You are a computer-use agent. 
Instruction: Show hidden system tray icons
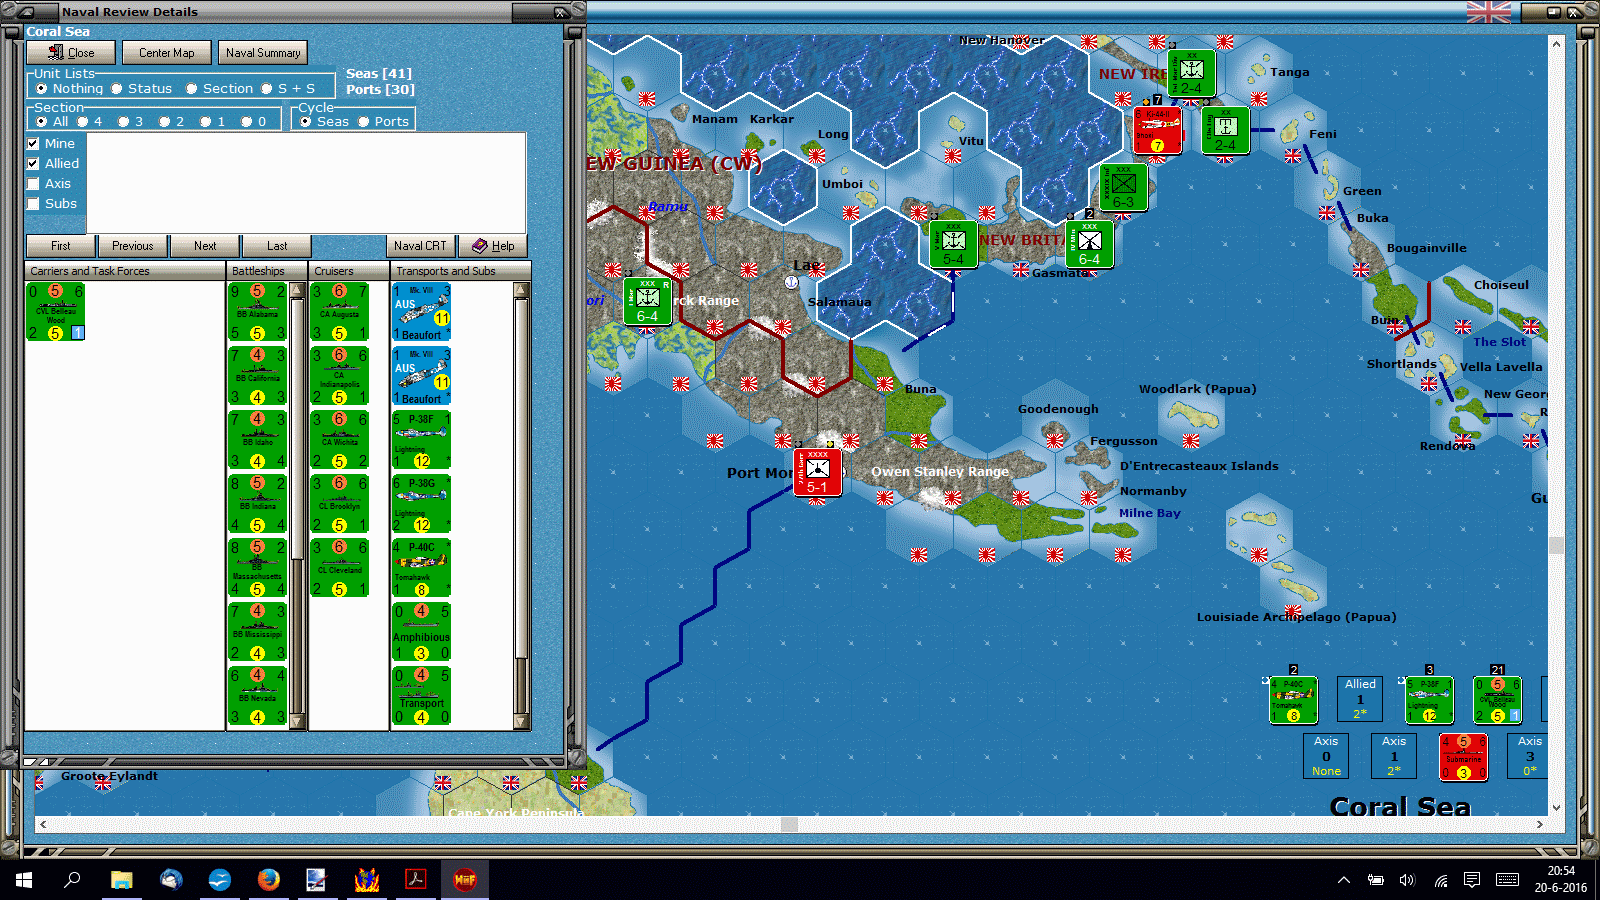point(1344,880)
